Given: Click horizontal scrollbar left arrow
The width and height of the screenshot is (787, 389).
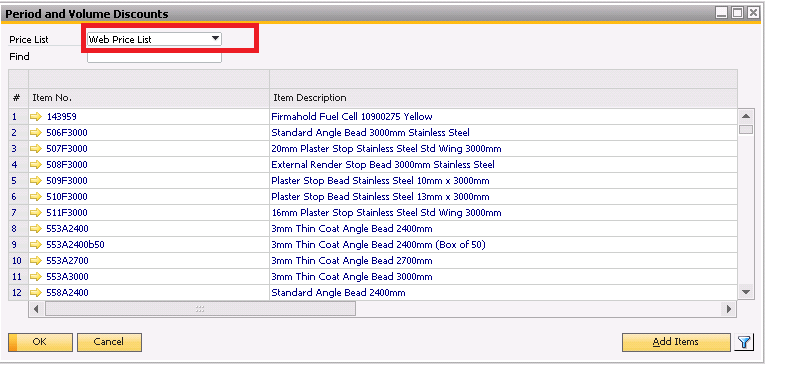Looking at the screenshot, I should tap(36, 309).
